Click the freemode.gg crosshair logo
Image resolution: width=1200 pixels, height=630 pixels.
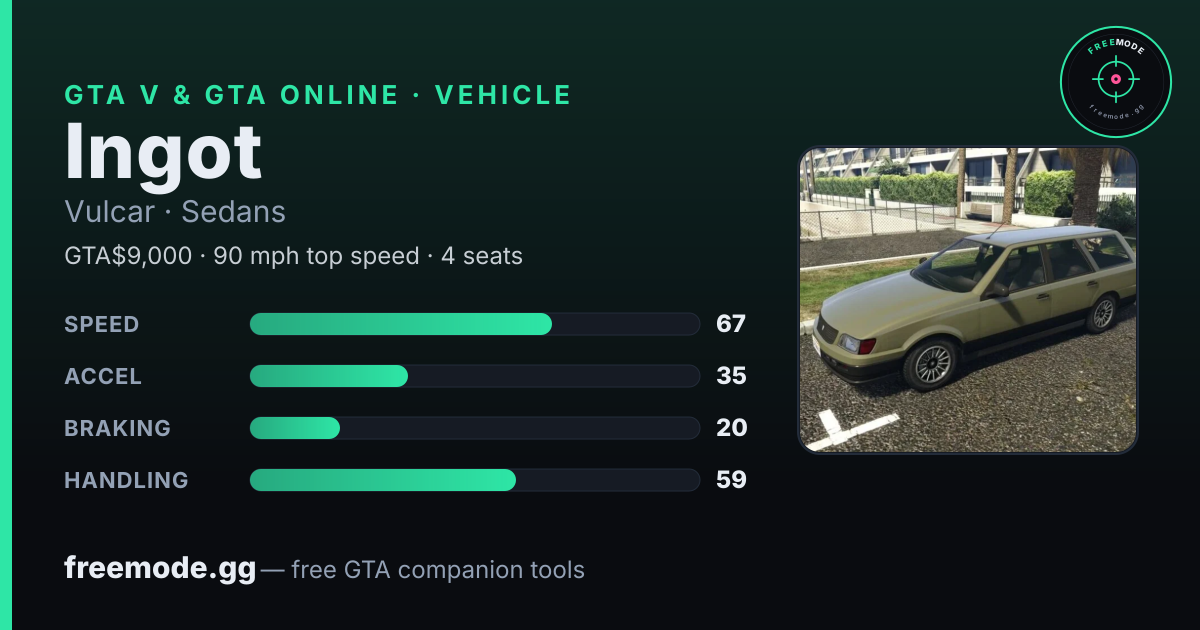pos(1115,82)
